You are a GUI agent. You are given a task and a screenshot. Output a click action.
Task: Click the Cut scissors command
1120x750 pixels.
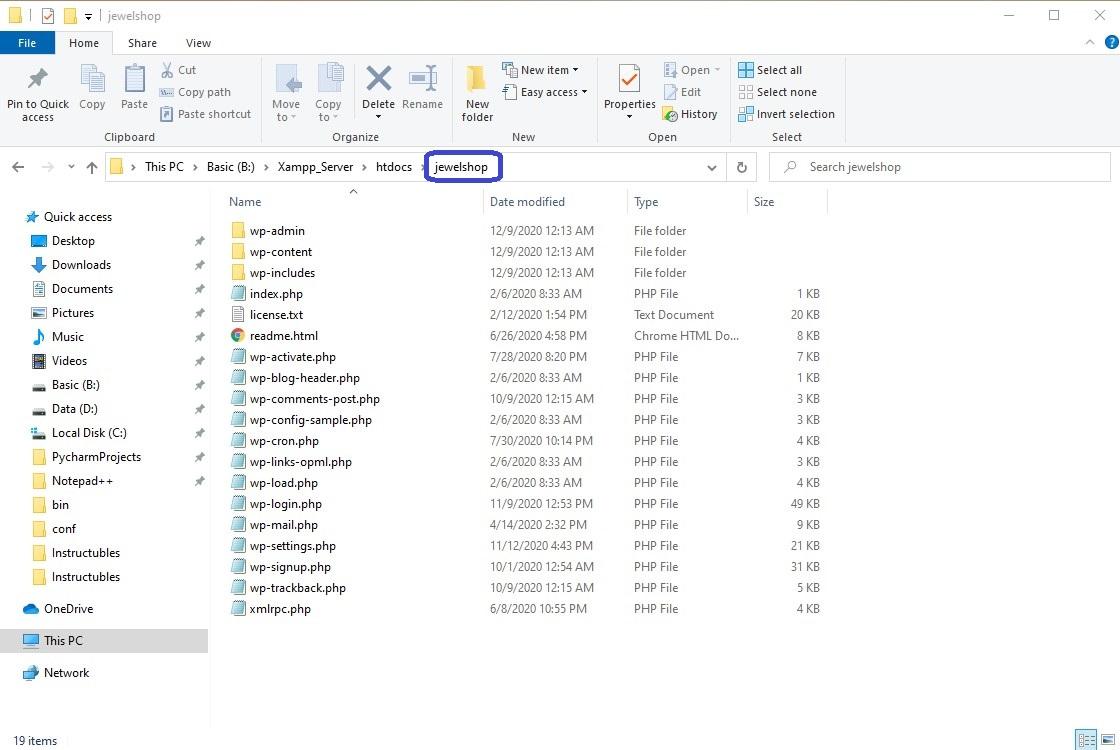tap(179, 70)
